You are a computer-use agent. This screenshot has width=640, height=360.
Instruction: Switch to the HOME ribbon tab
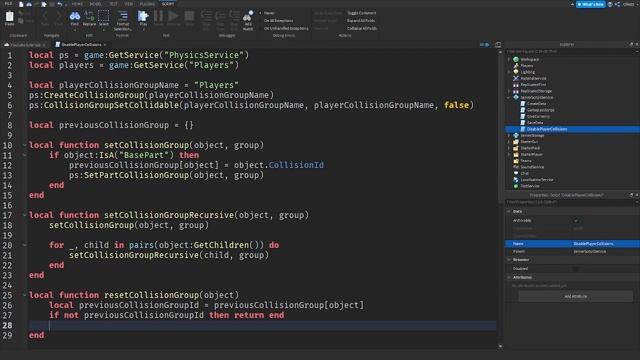point(77,4)
